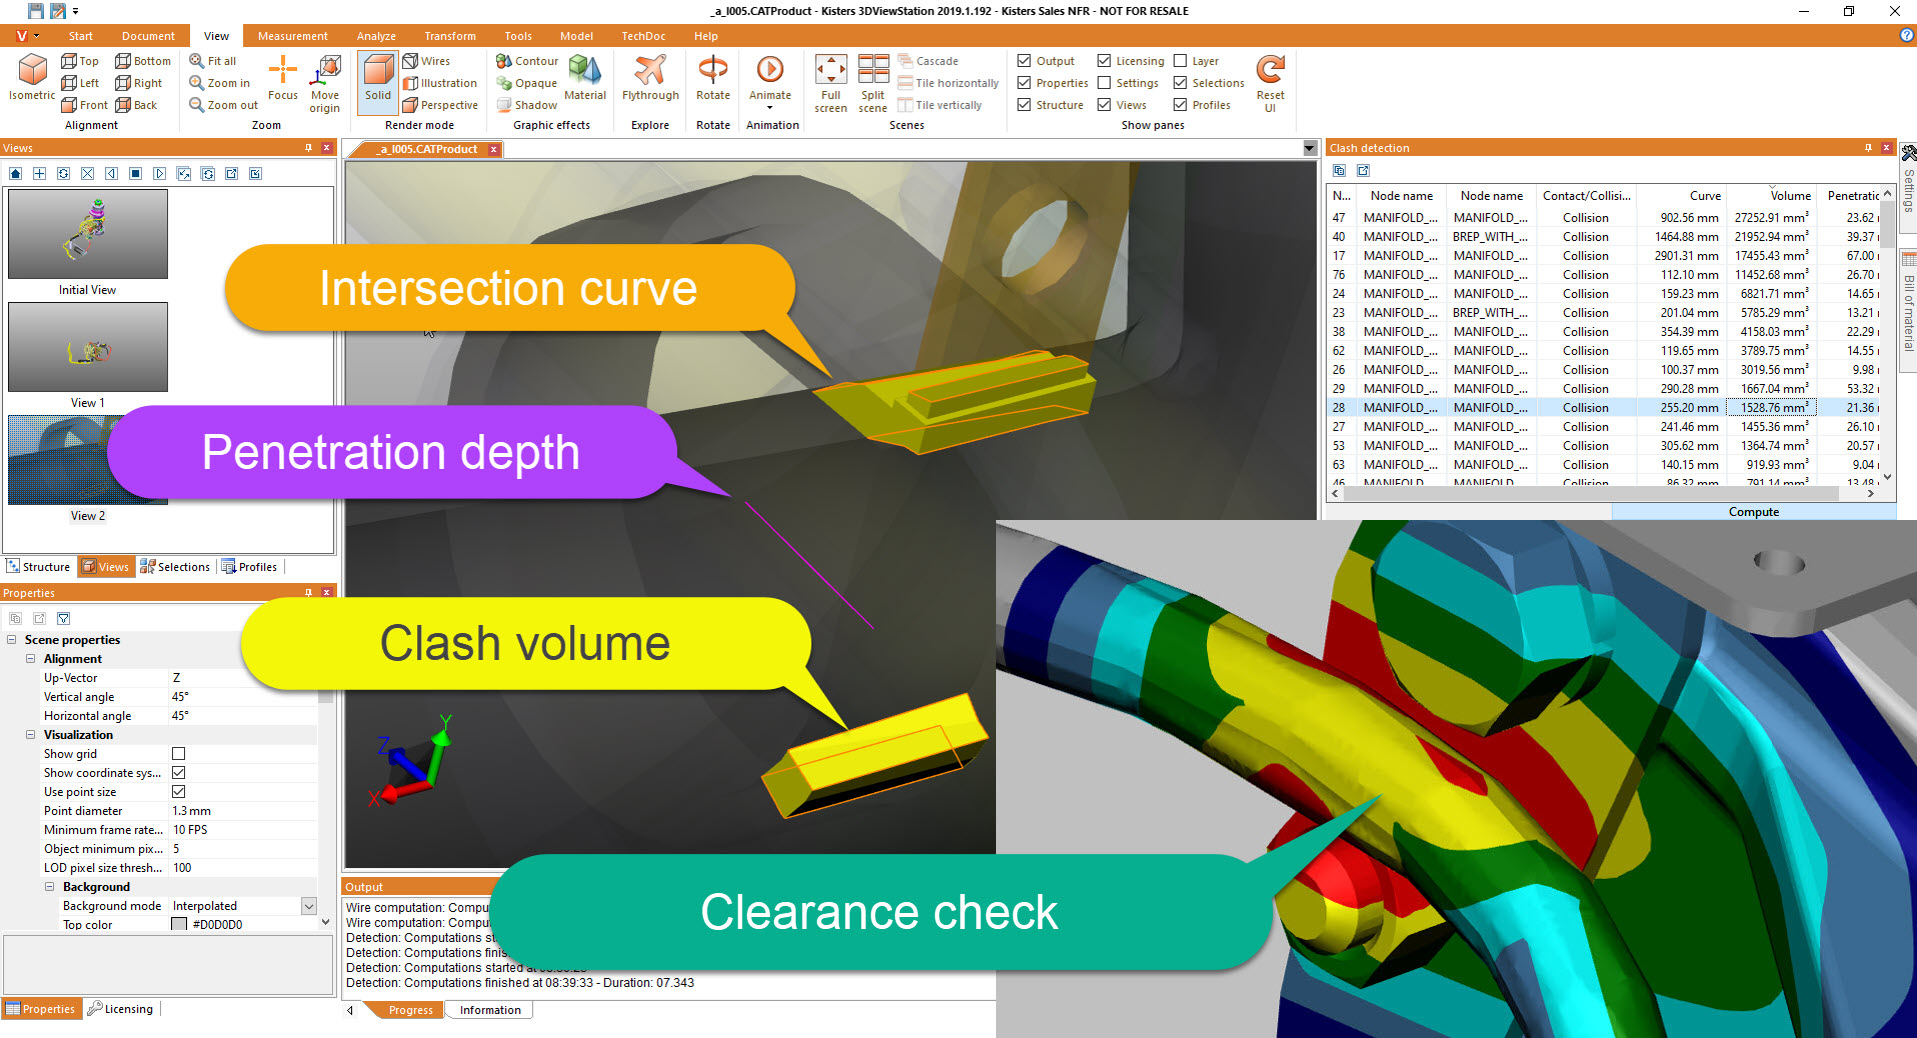
Task: Open the Measurement ribbon tab
Action: 292,36
